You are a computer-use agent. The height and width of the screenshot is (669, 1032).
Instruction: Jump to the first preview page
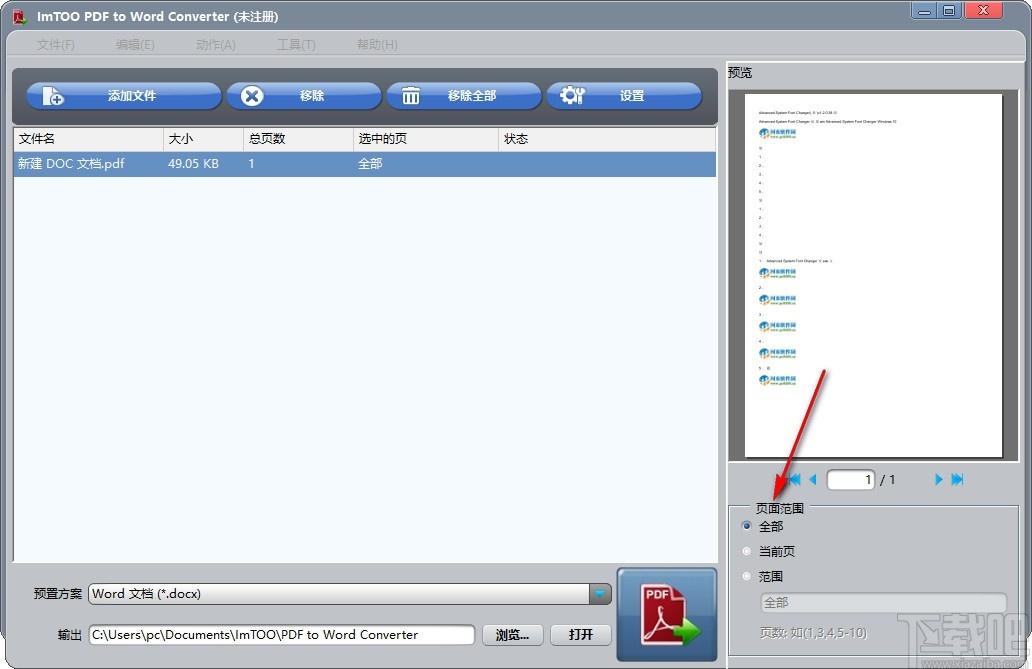point(794,479)
